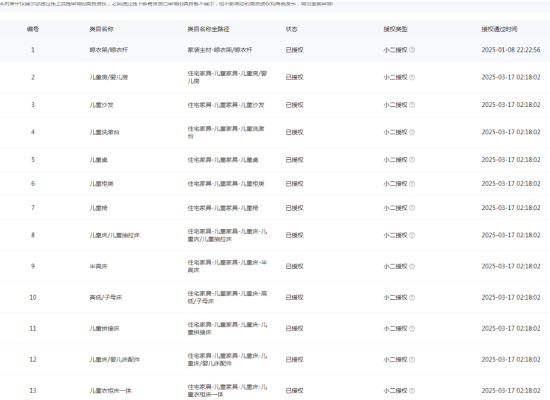Screen dimensions: 550x400
Task: Open the authorization type help icon for 儿童沙发
Action: pyautogui.click(x=412, y=105)
